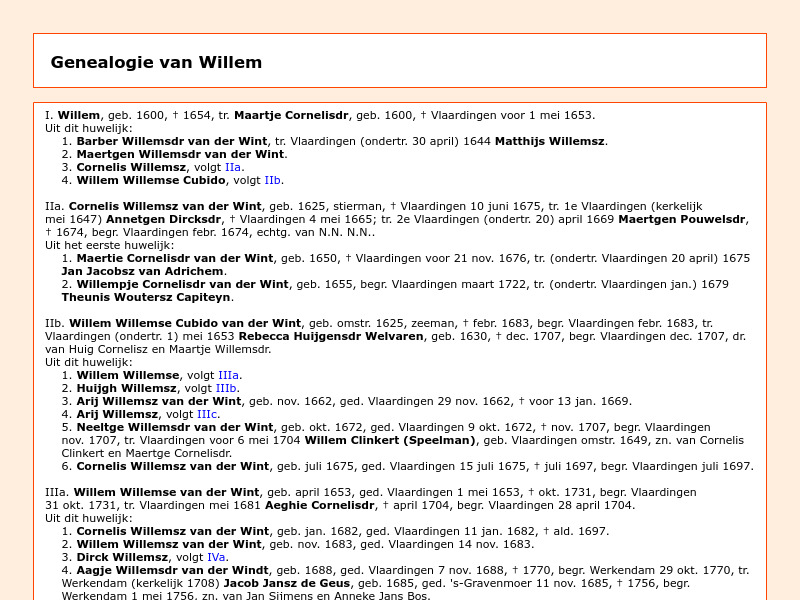800x600 pixels.
Task: Follow the IIb link for Willem Willemse Cubido
Action: [271, 180]
